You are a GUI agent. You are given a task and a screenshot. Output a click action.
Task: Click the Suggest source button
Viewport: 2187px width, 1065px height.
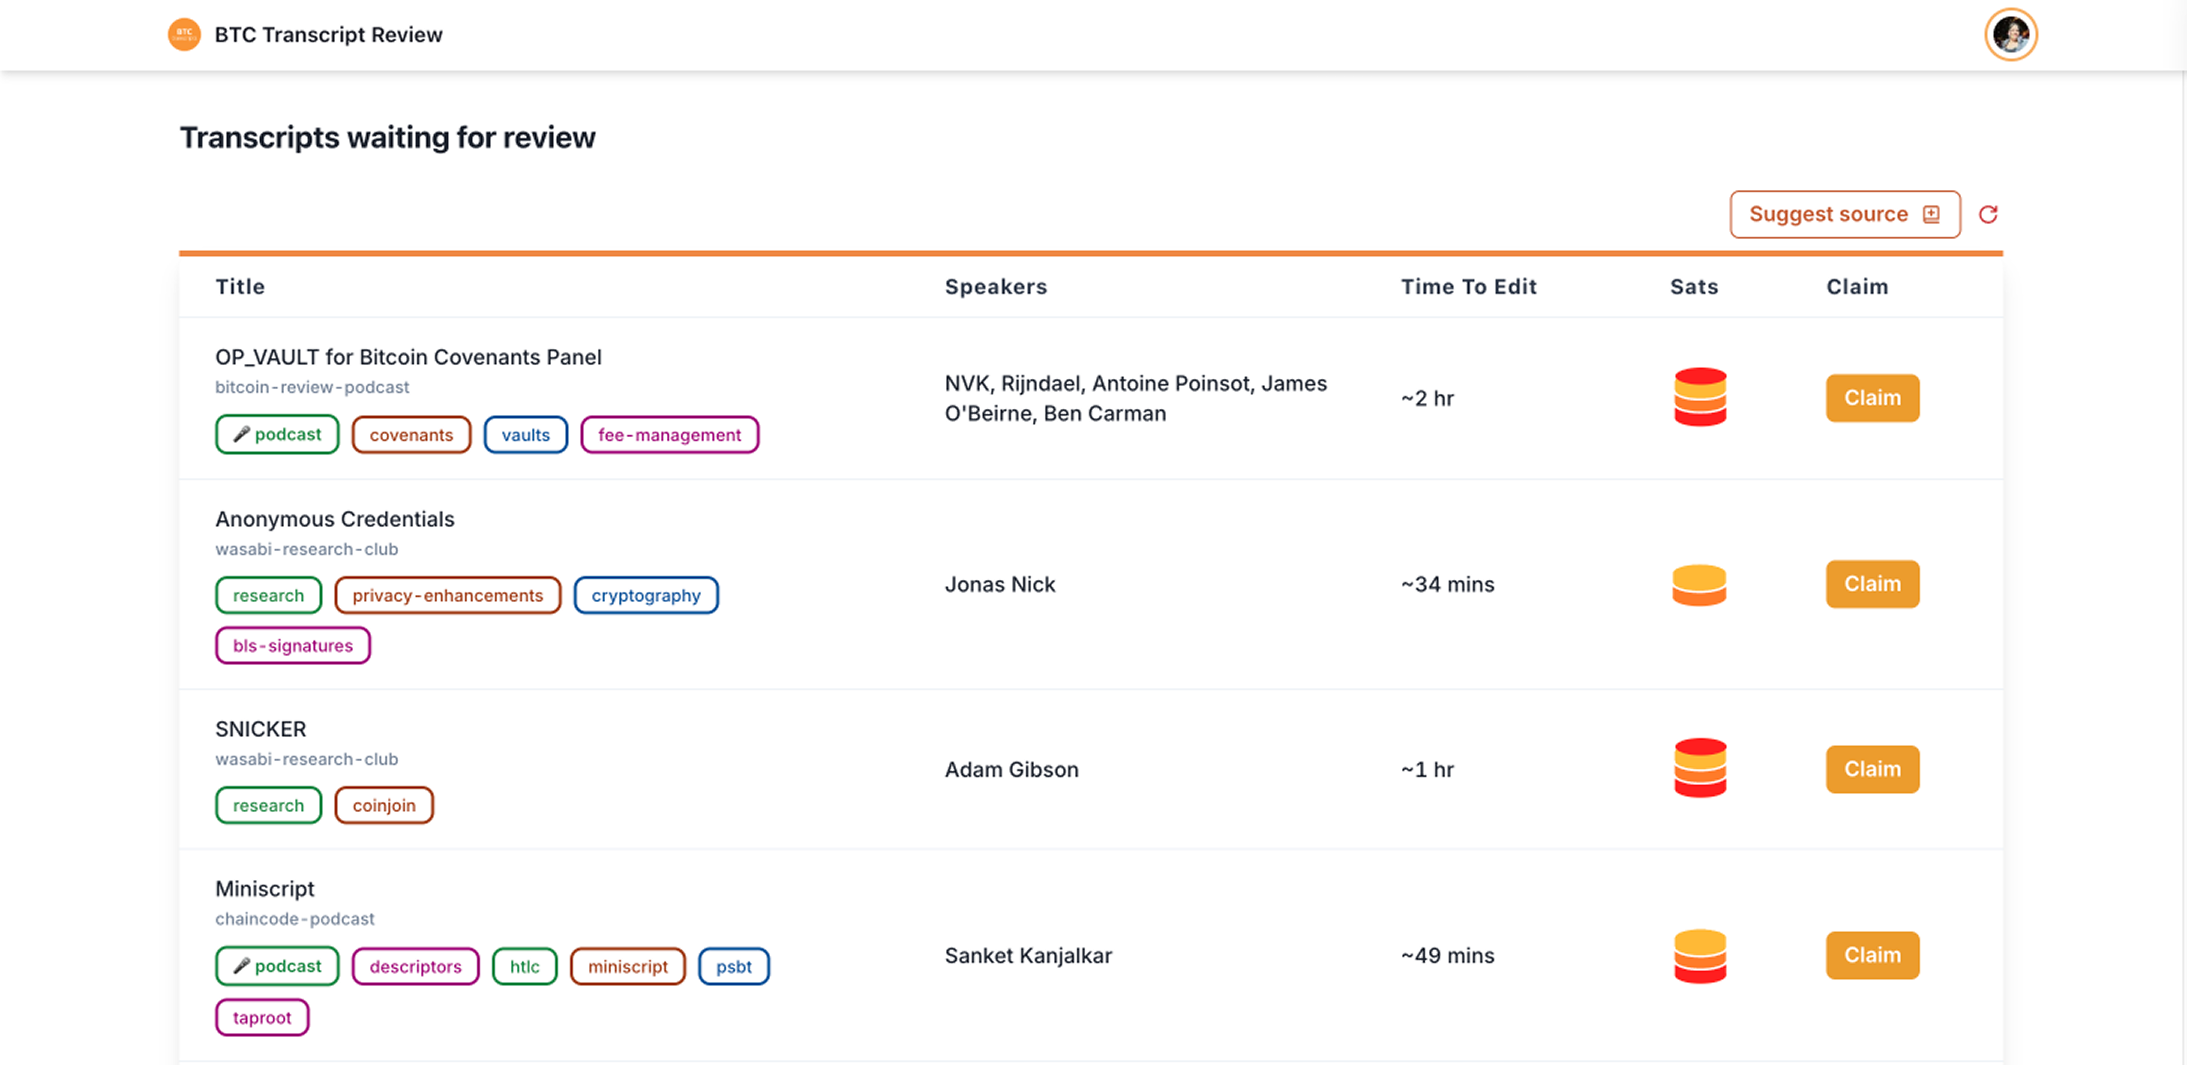tap(1845, 215)
